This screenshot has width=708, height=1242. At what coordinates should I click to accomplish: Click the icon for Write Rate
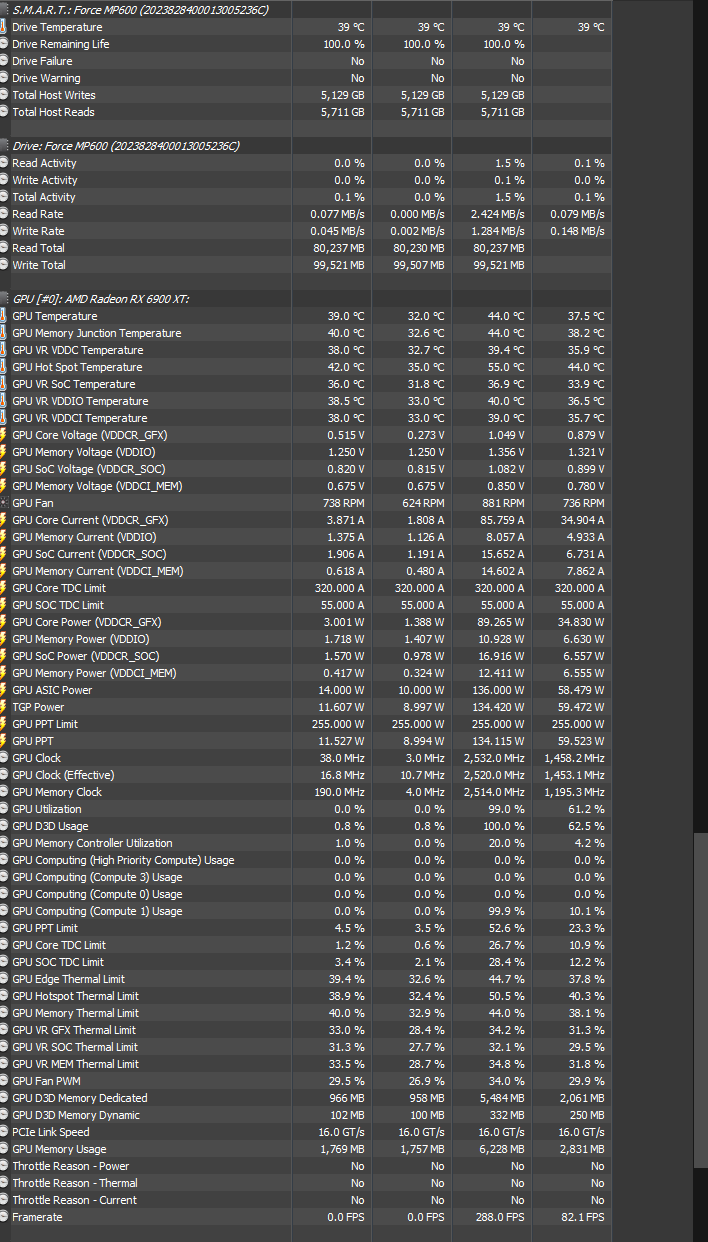[4, 231]
